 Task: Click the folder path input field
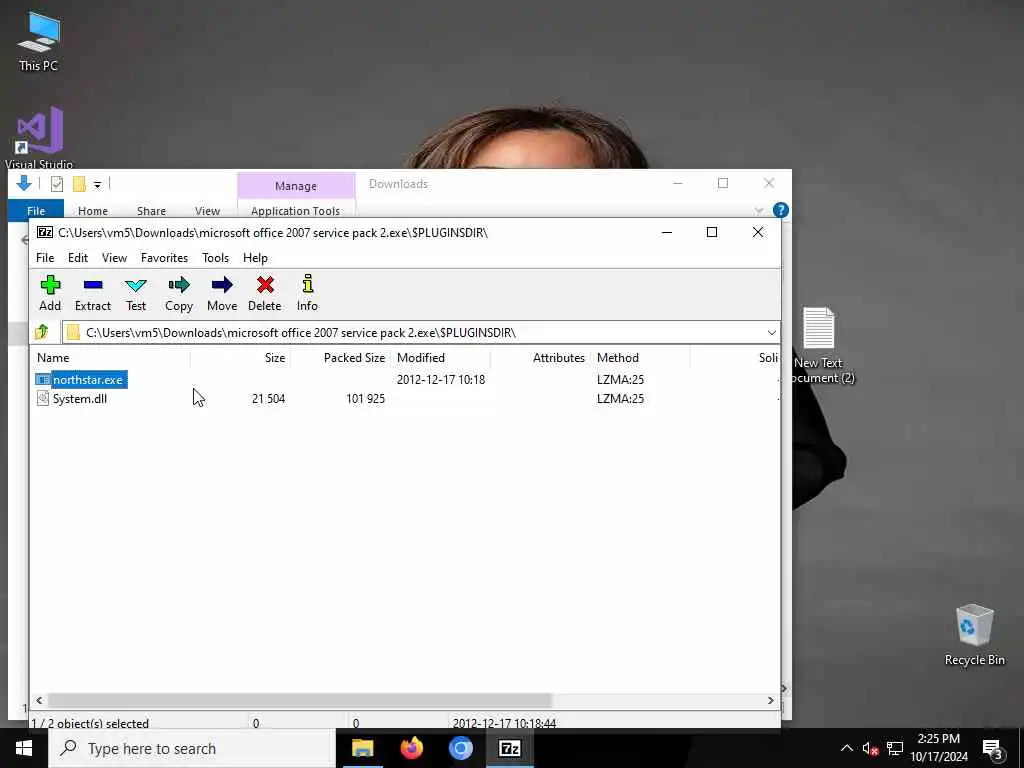point(421,332)
